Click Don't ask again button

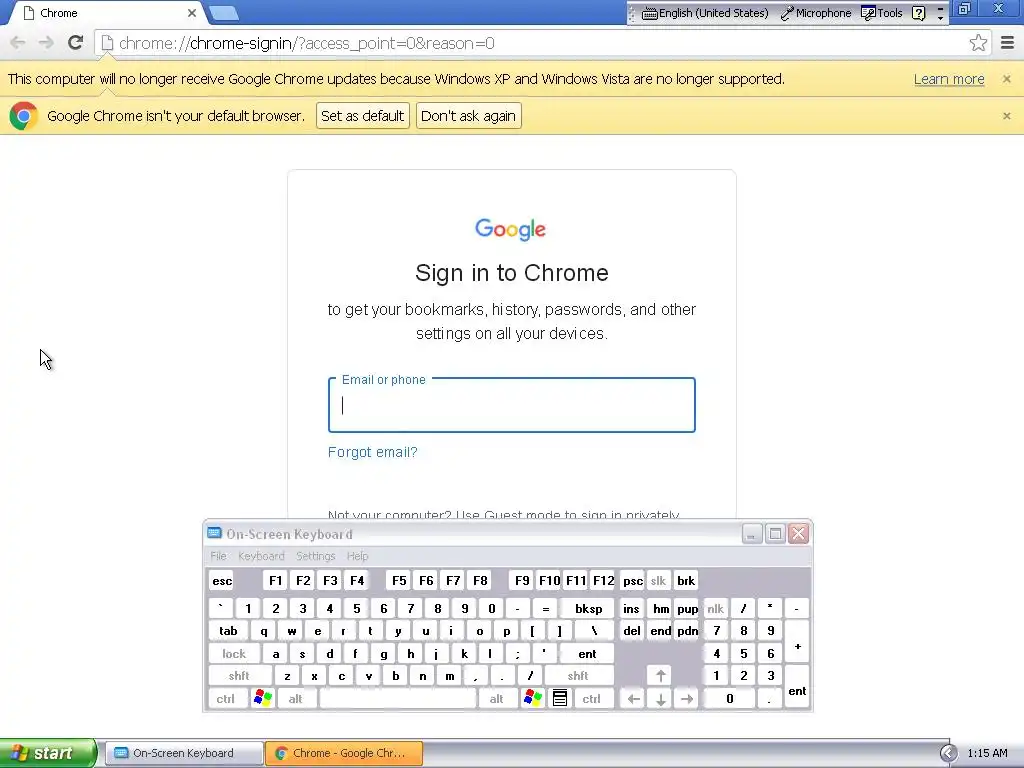[x=468, y=116]
